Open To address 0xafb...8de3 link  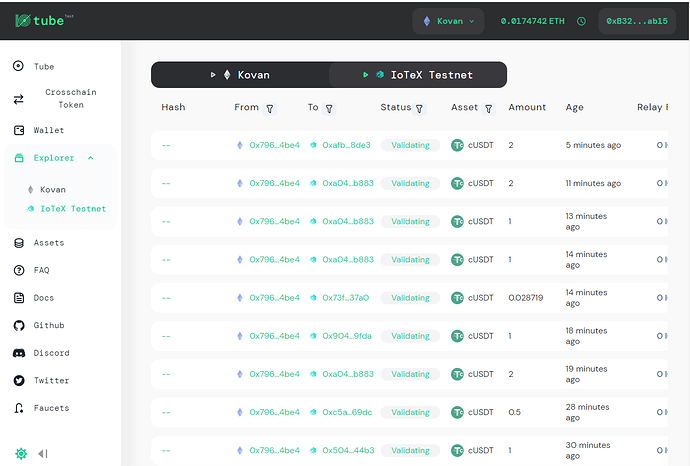point(346,145)
